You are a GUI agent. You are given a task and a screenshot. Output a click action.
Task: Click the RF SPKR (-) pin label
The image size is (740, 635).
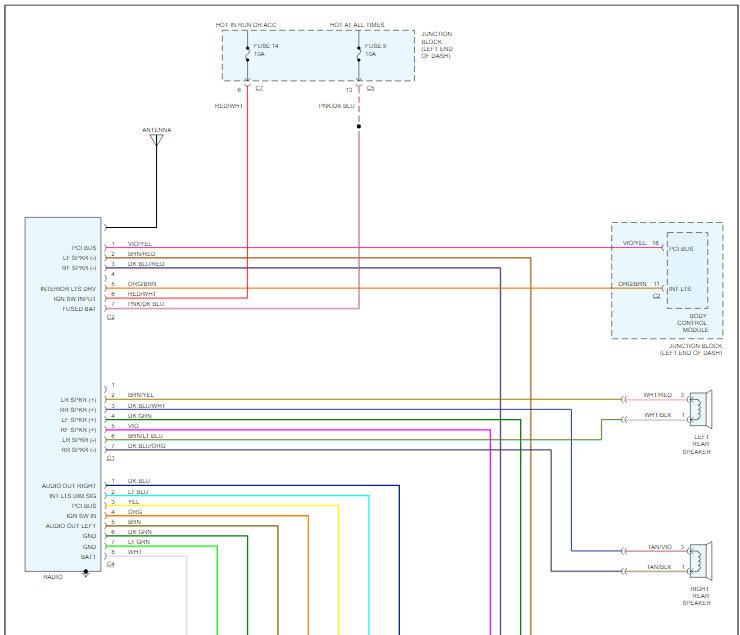(x=79, y=268)
